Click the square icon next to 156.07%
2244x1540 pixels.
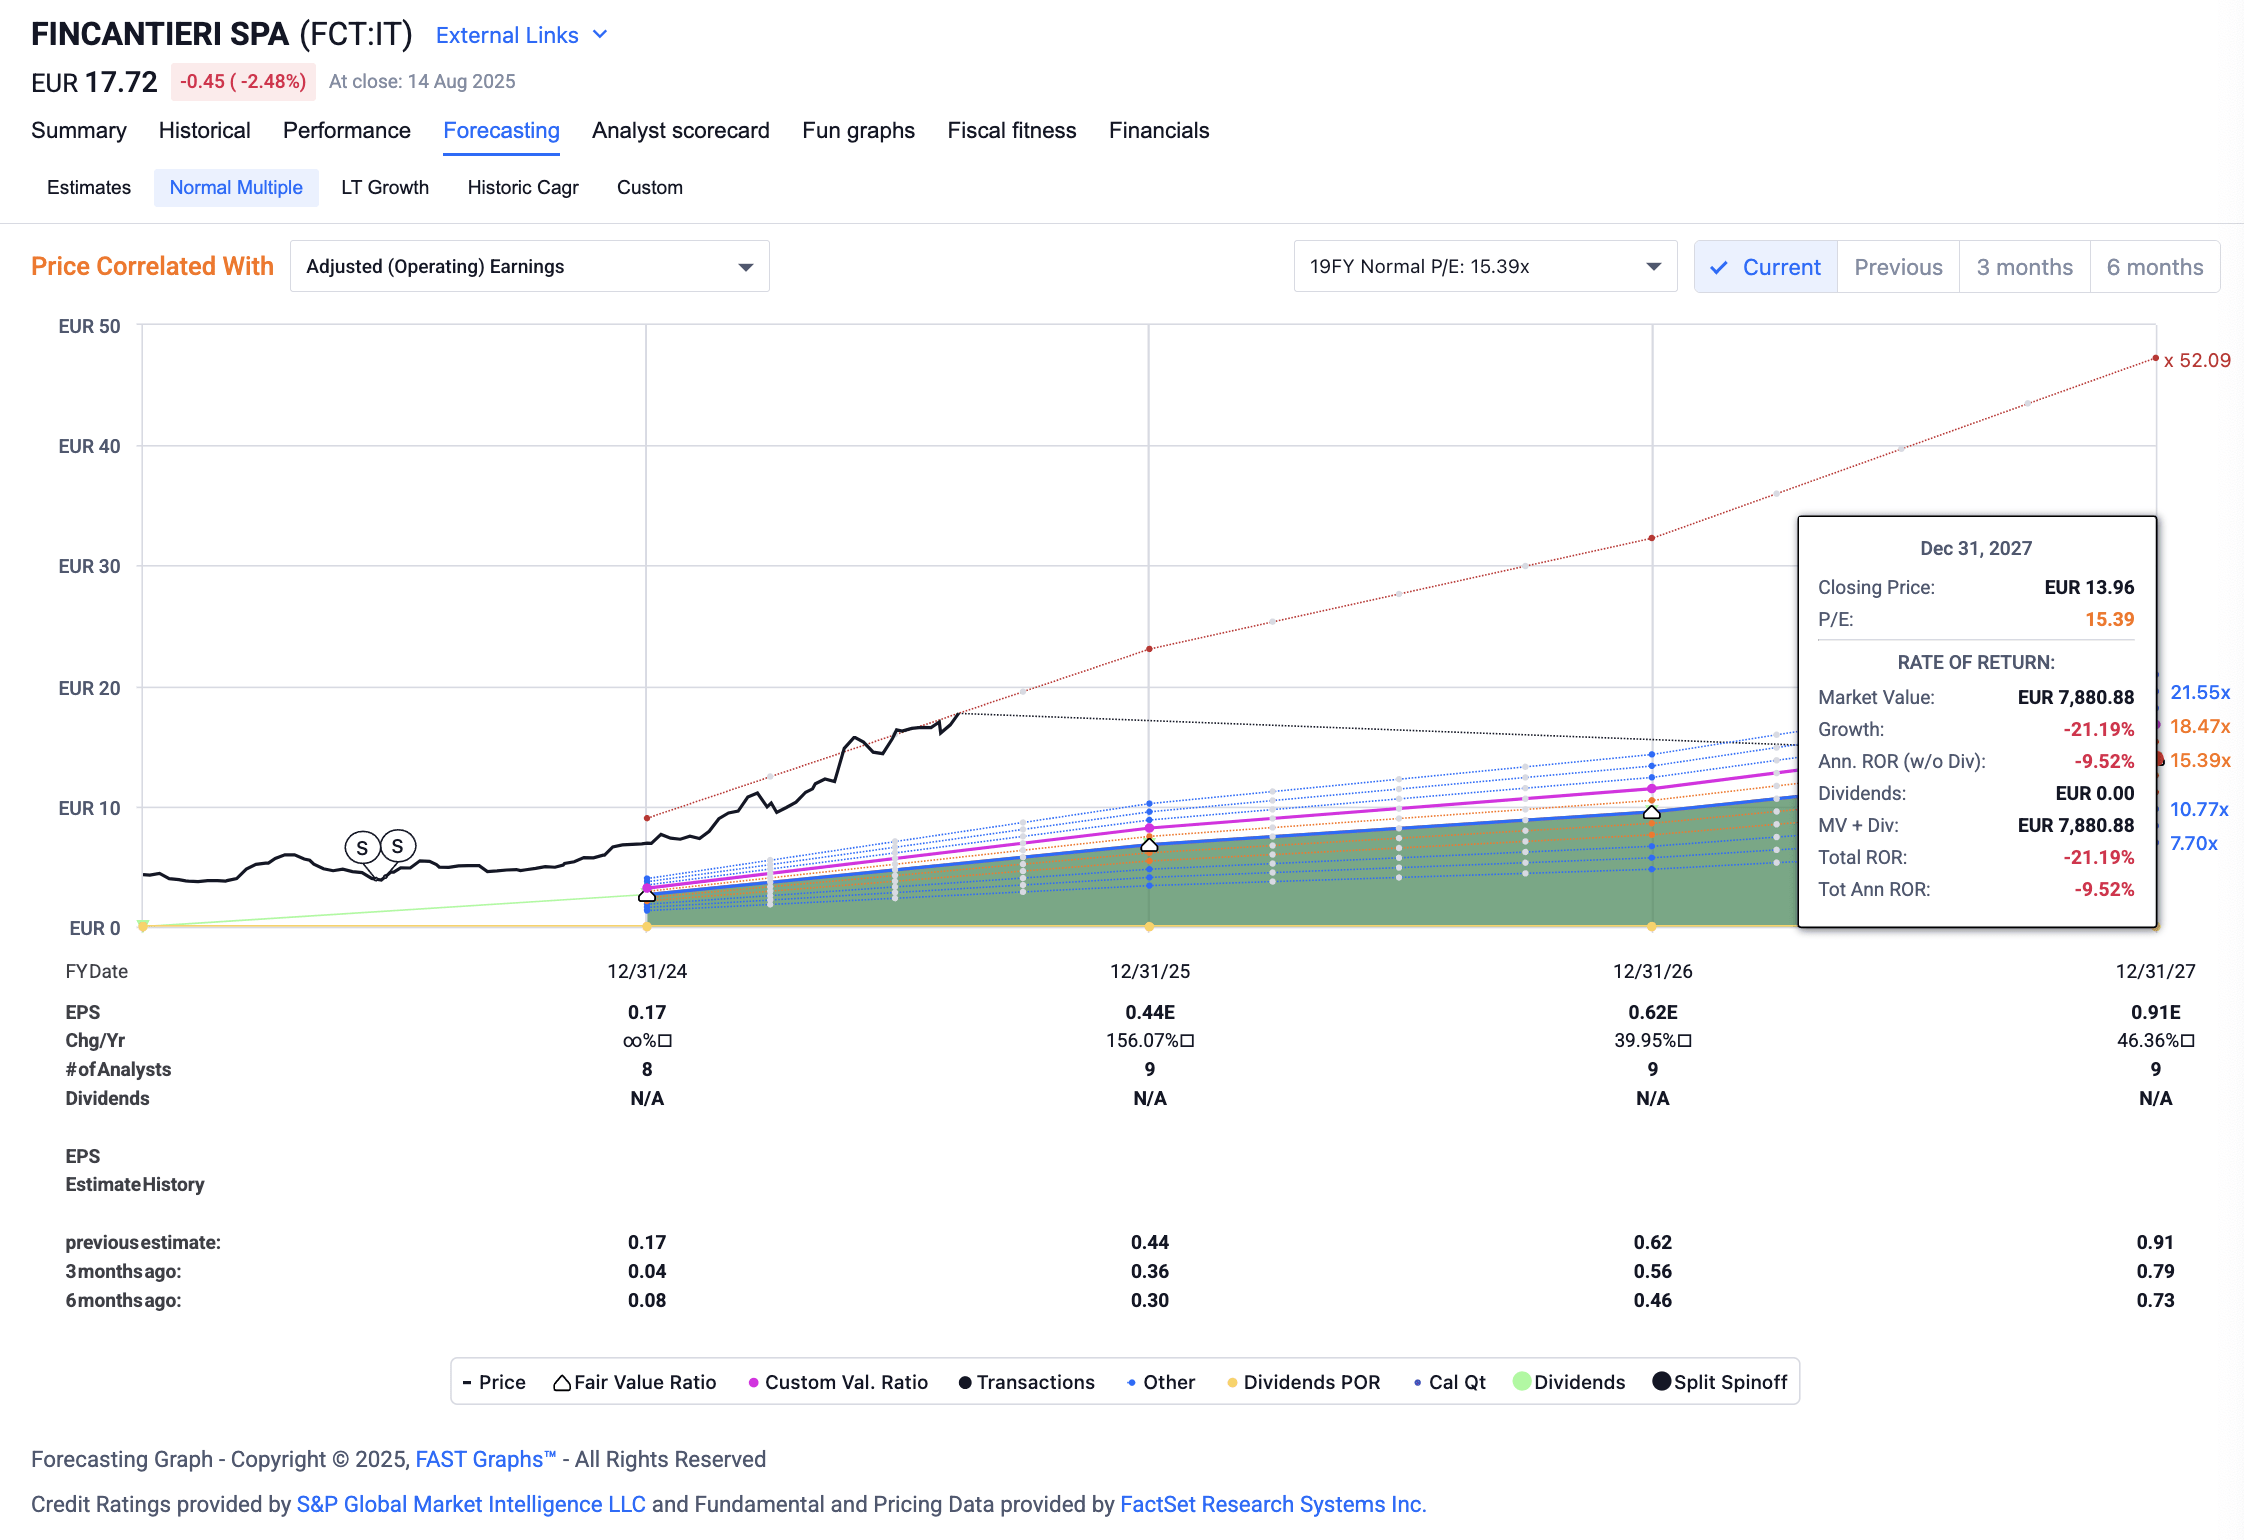click(x=1187, y=1041)
